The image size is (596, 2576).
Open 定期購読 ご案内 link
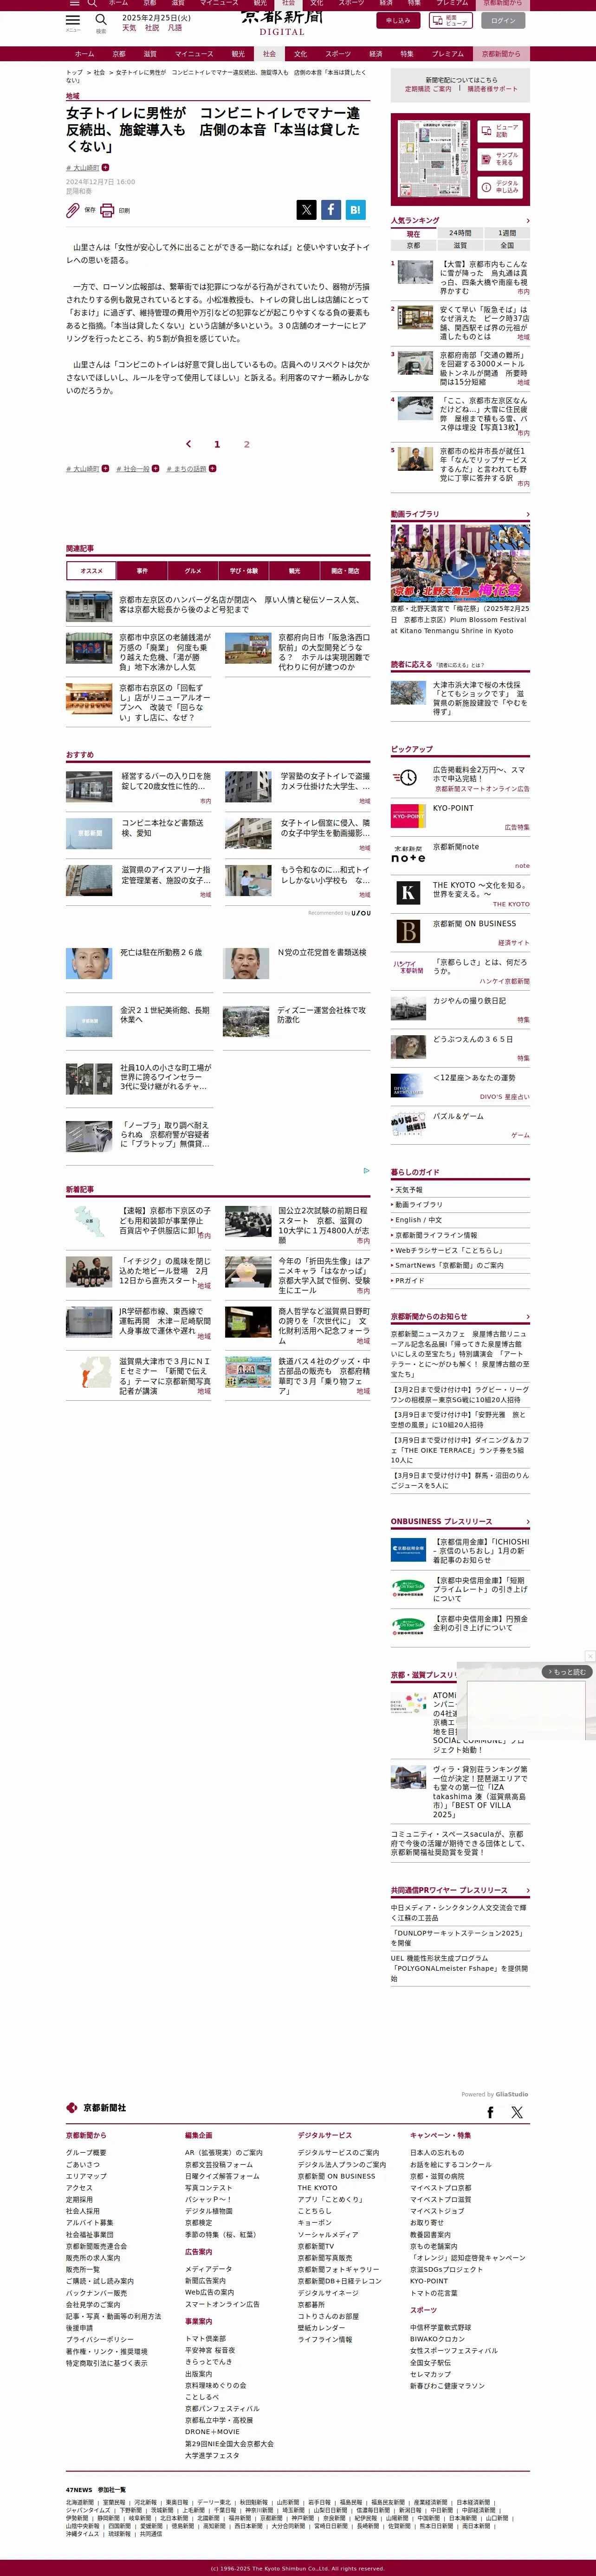click(427, 89)
